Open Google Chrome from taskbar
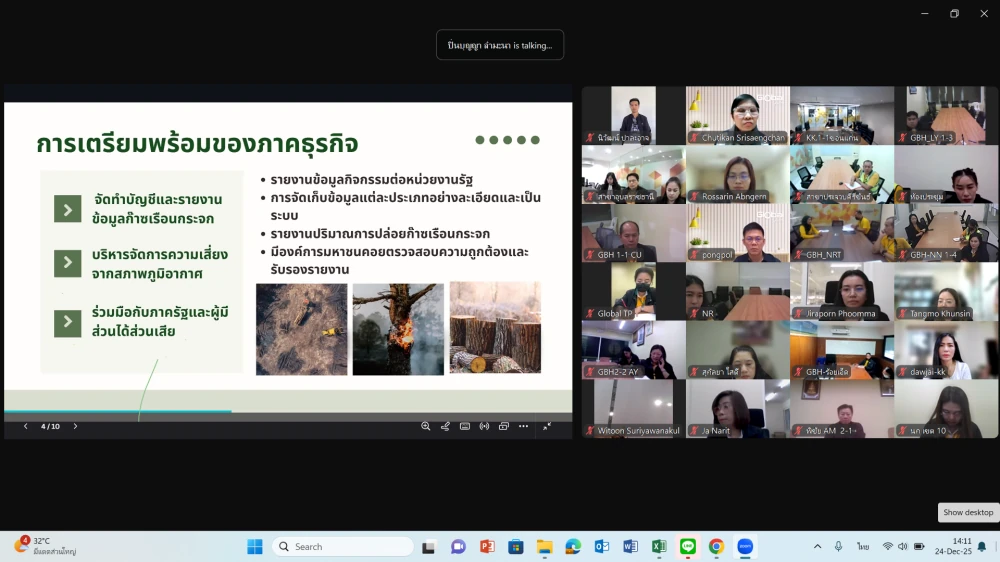Screen dimensions: 1000x562 tap(716, 547)
